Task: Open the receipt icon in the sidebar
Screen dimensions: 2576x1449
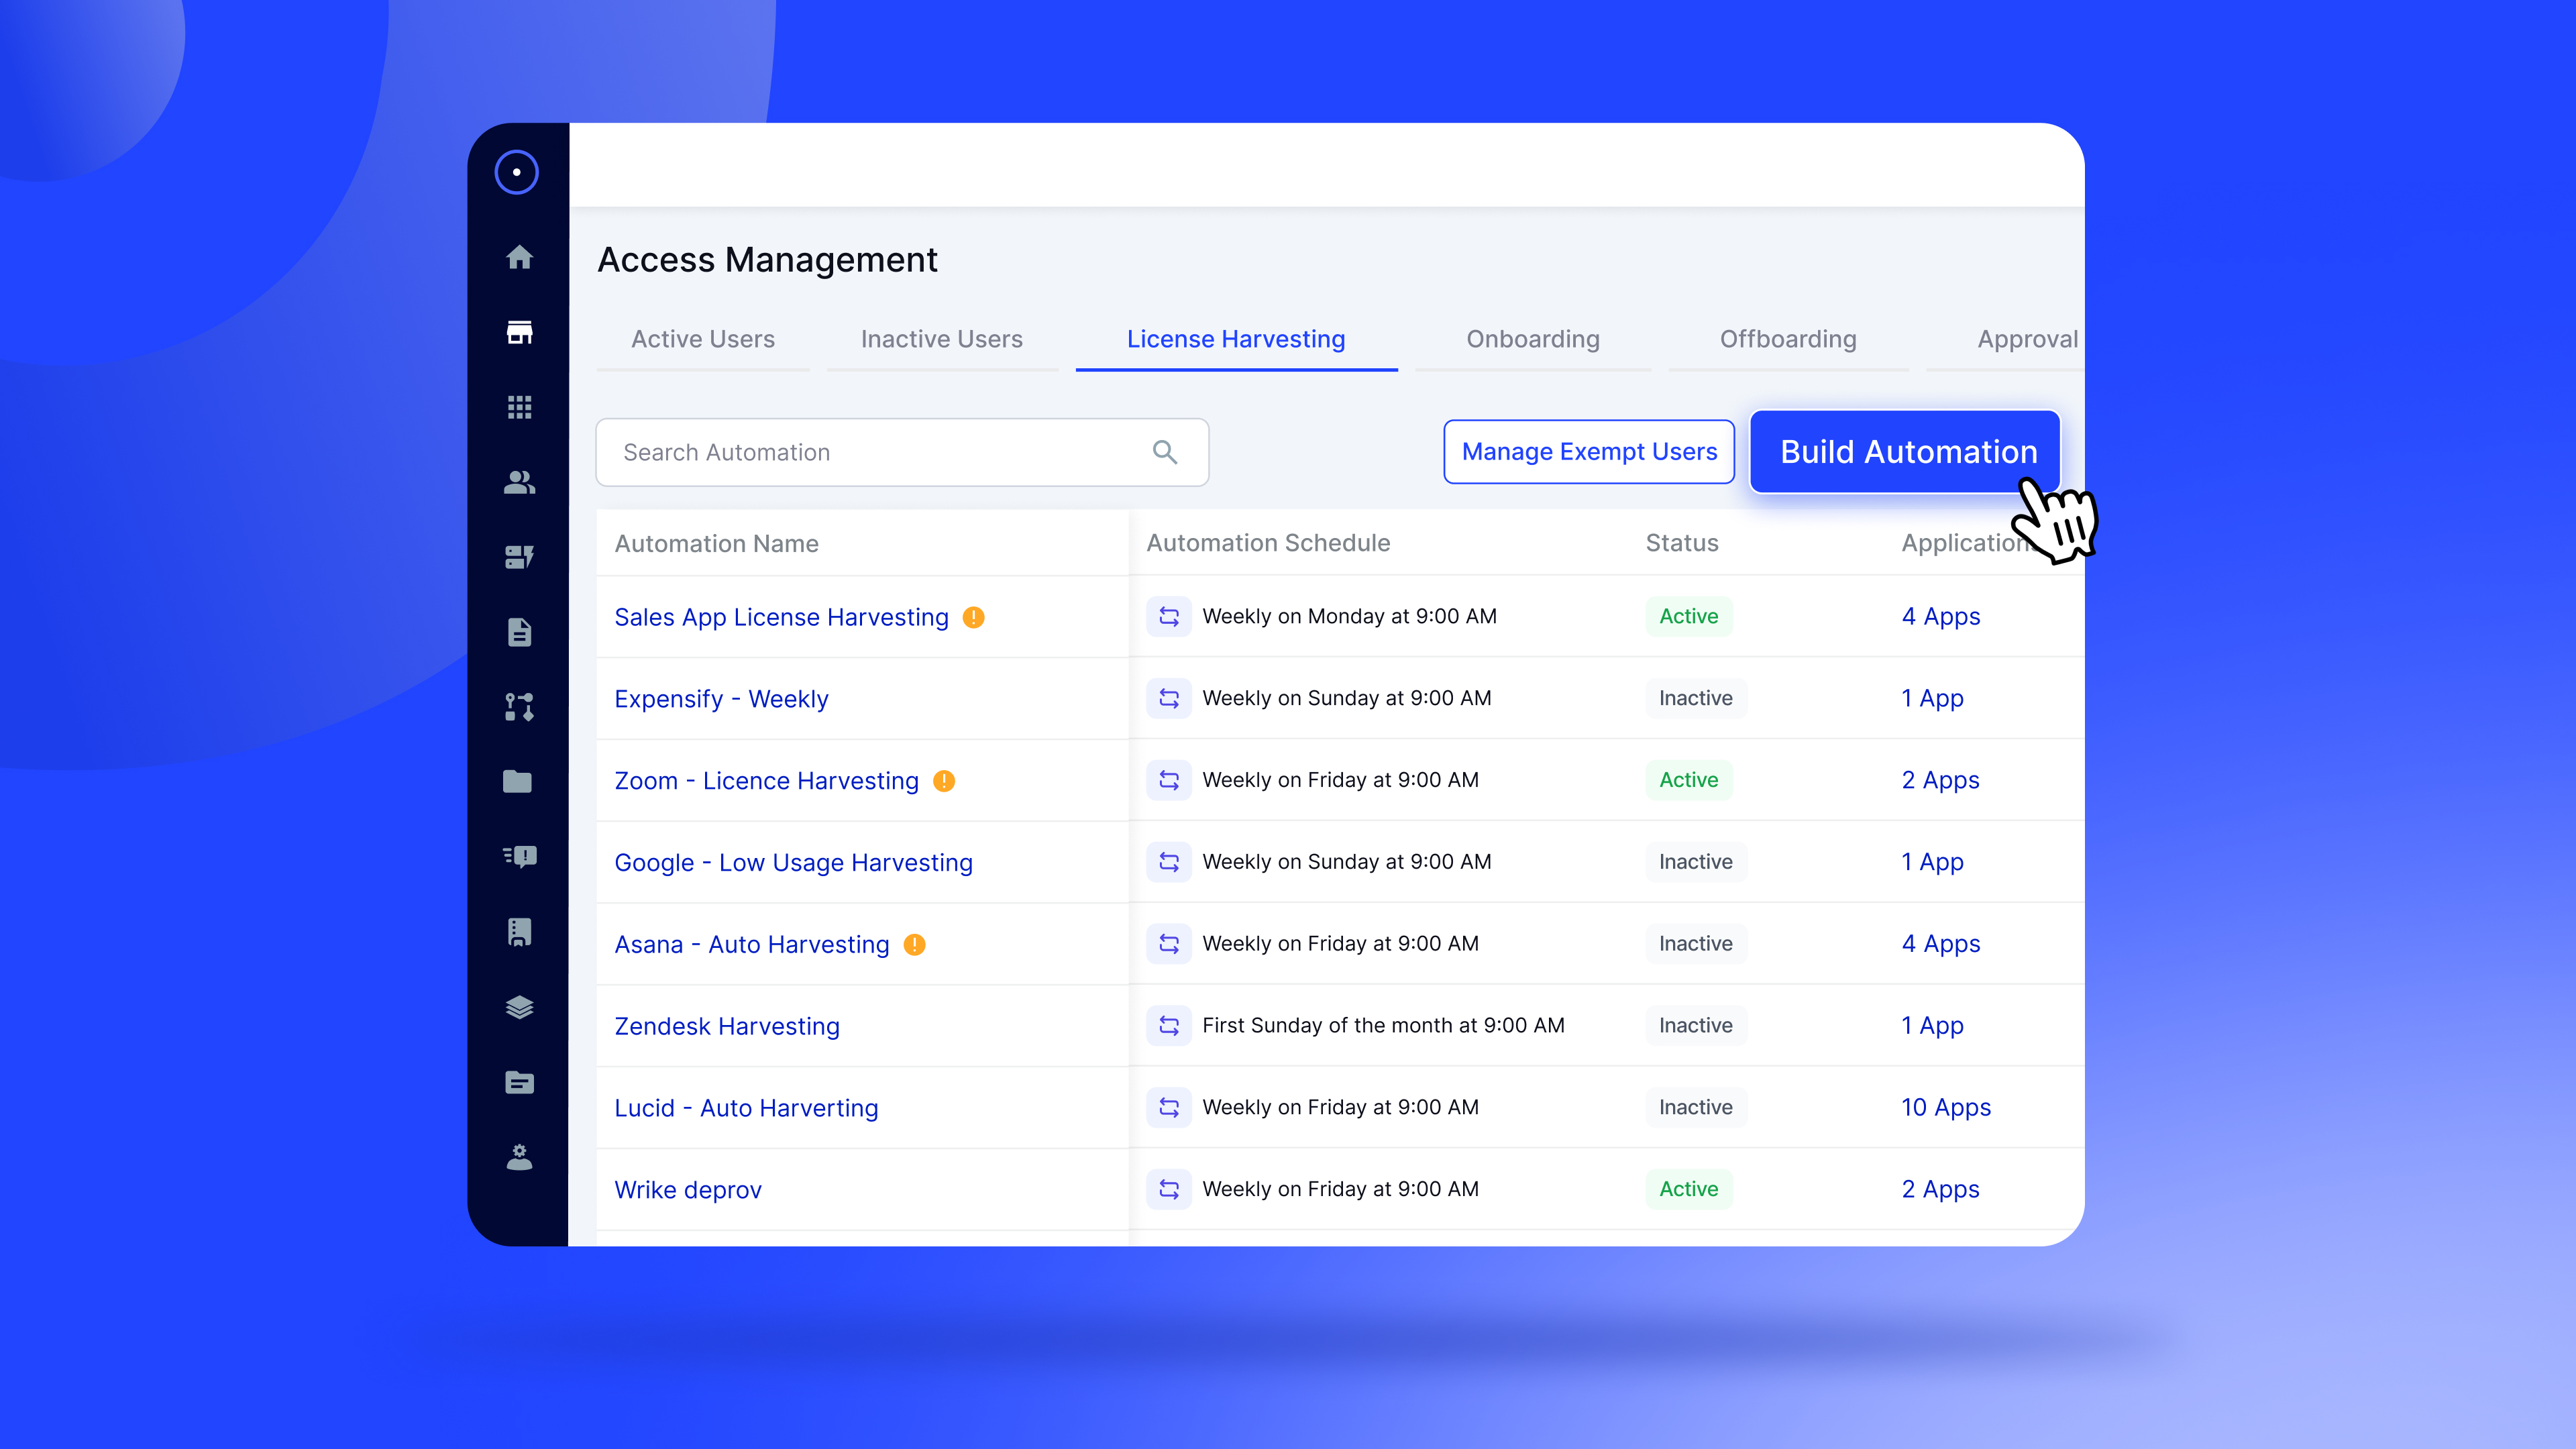Action: [x=519, y=932]
